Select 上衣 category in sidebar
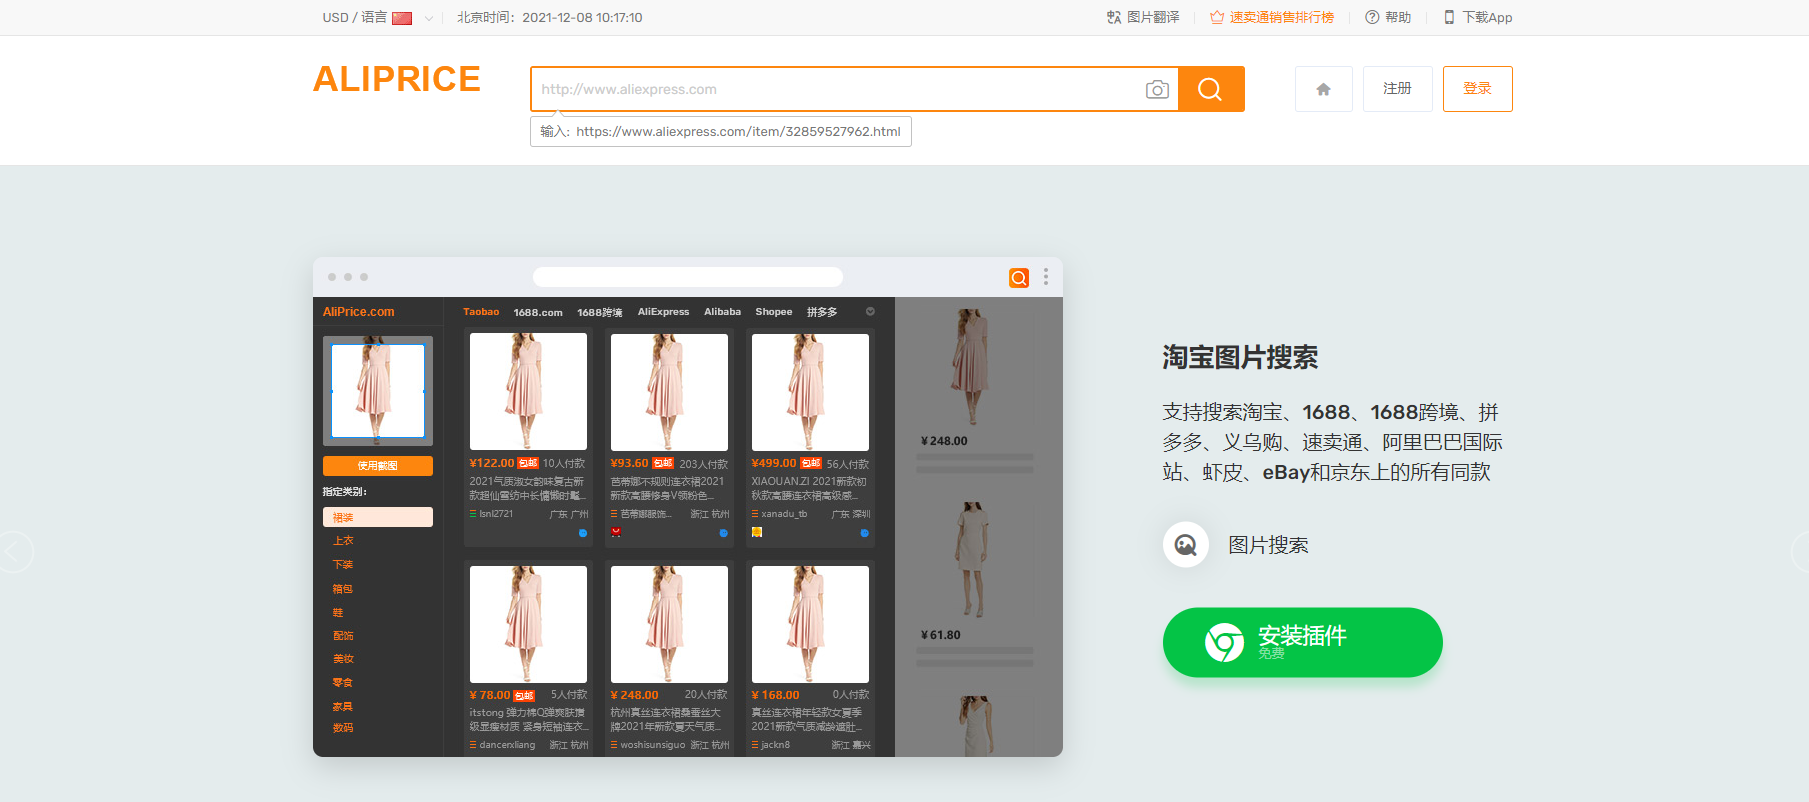The image size is (1809, 802). 343,540
